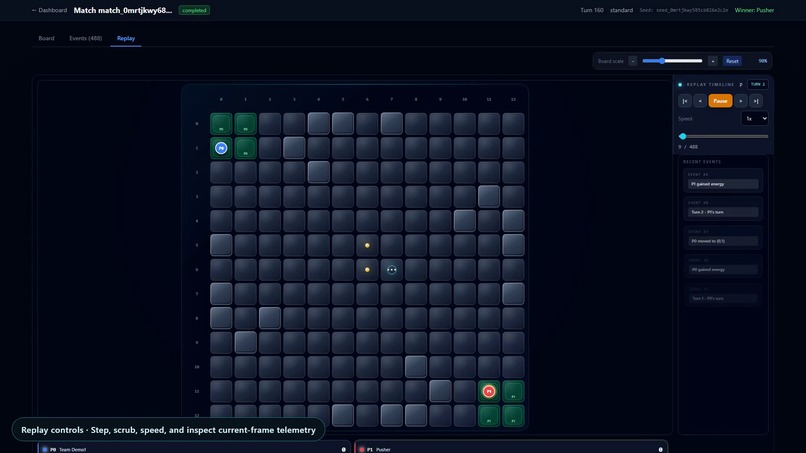
Task: Switch to the Board tab
Action: [46, 38]
